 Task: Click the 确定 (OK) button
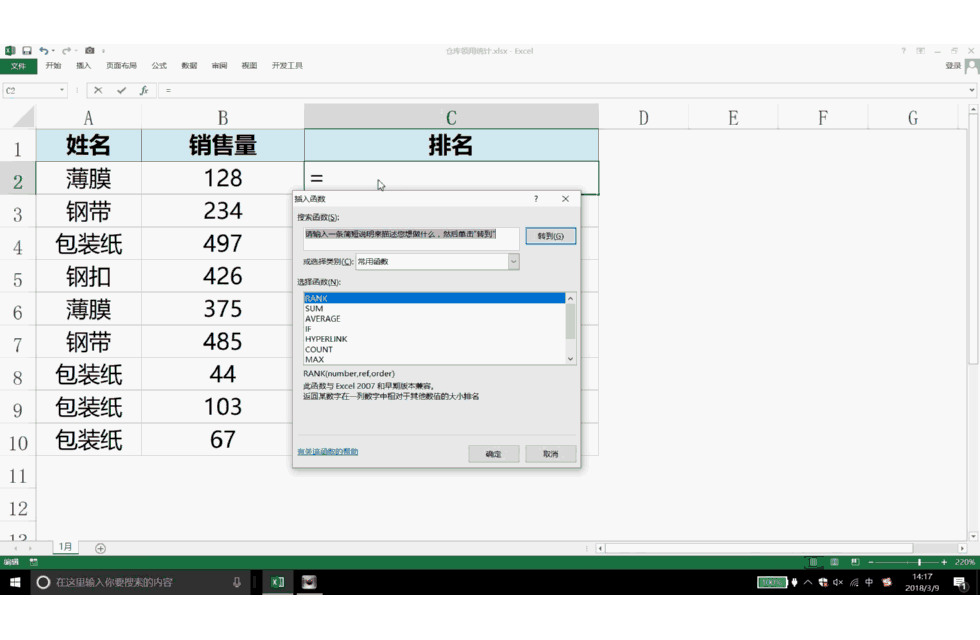[494, 454]
